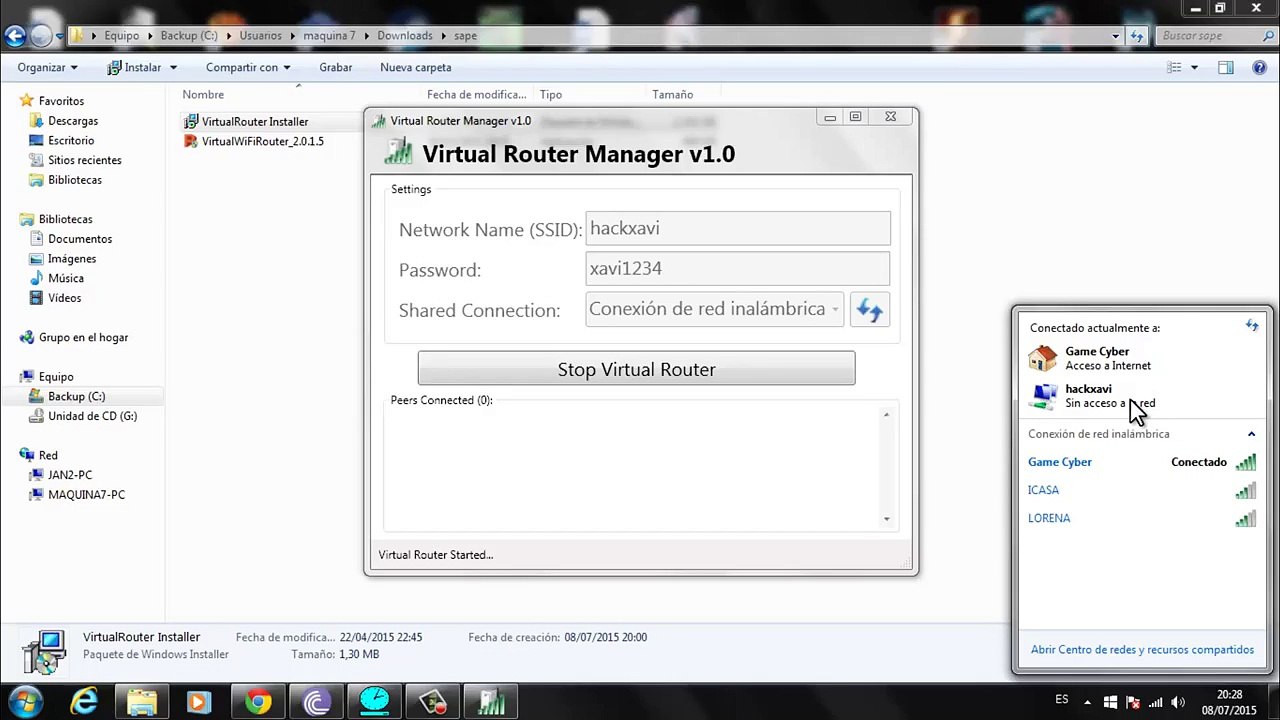1280x720 pixels.
Task: Open Explorer help with the question mark icon
Action: click(x=1259, y=67)
